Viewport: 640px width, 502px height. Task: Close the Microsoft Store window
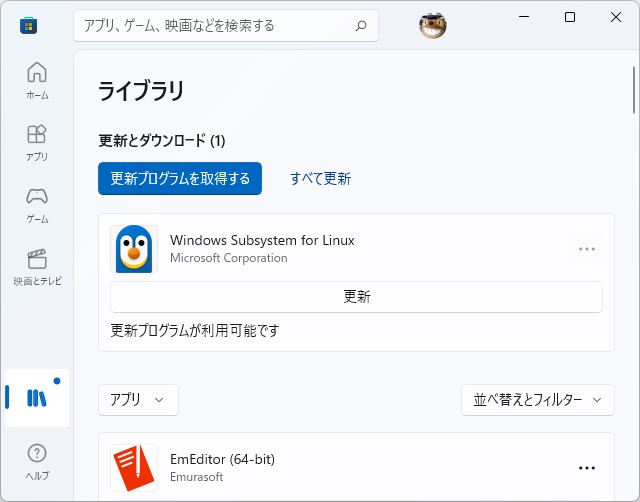(x=616, y=17)
